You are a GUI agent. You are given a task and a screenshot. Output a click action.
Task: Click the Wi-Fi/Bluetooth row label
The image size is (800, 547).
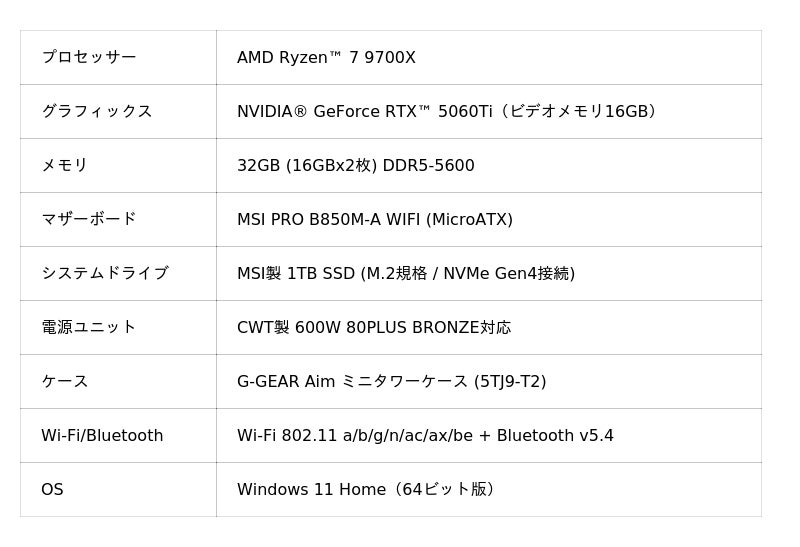tap(102, 436)
